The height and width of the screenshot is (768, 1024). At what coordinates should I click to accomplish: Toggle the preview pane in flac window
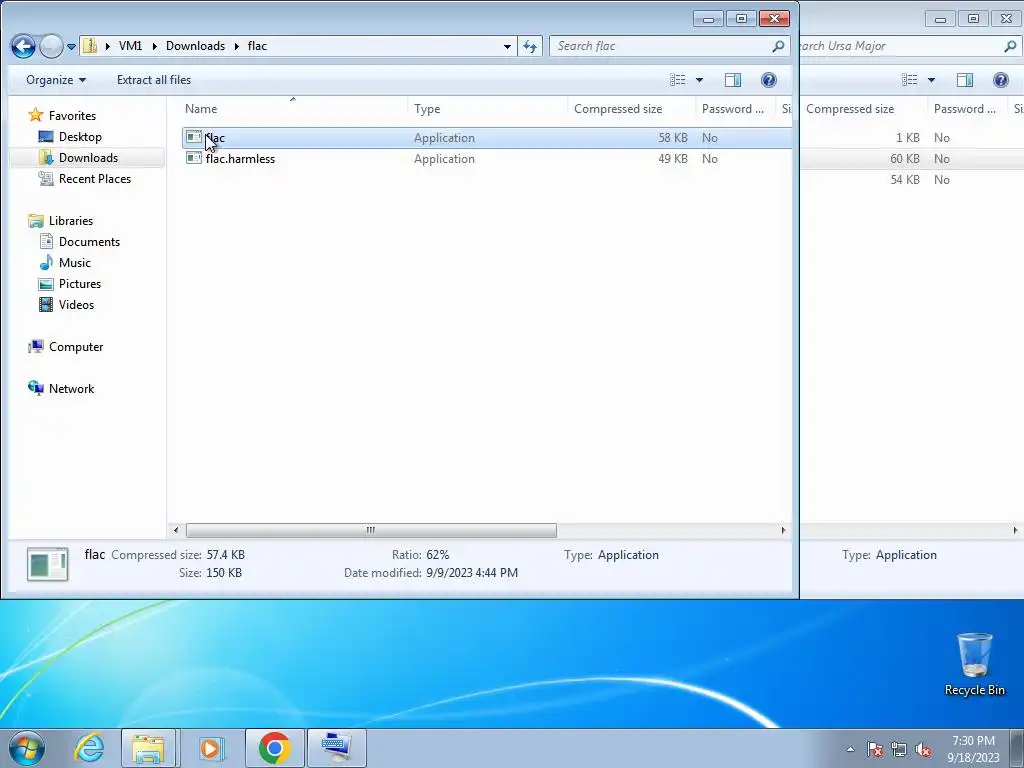pyautogui.click(x=733, y=80)
